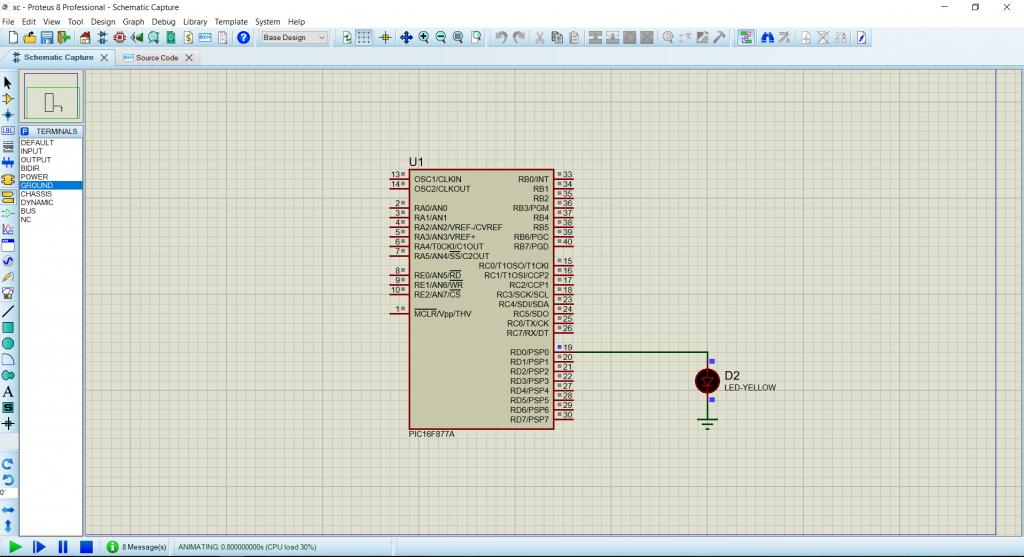The height and width of the screenshot is (557, 1024).
Task: Open the Bill of Materials dollar icon
Action: pyautogui.click(x=188, y=38)
